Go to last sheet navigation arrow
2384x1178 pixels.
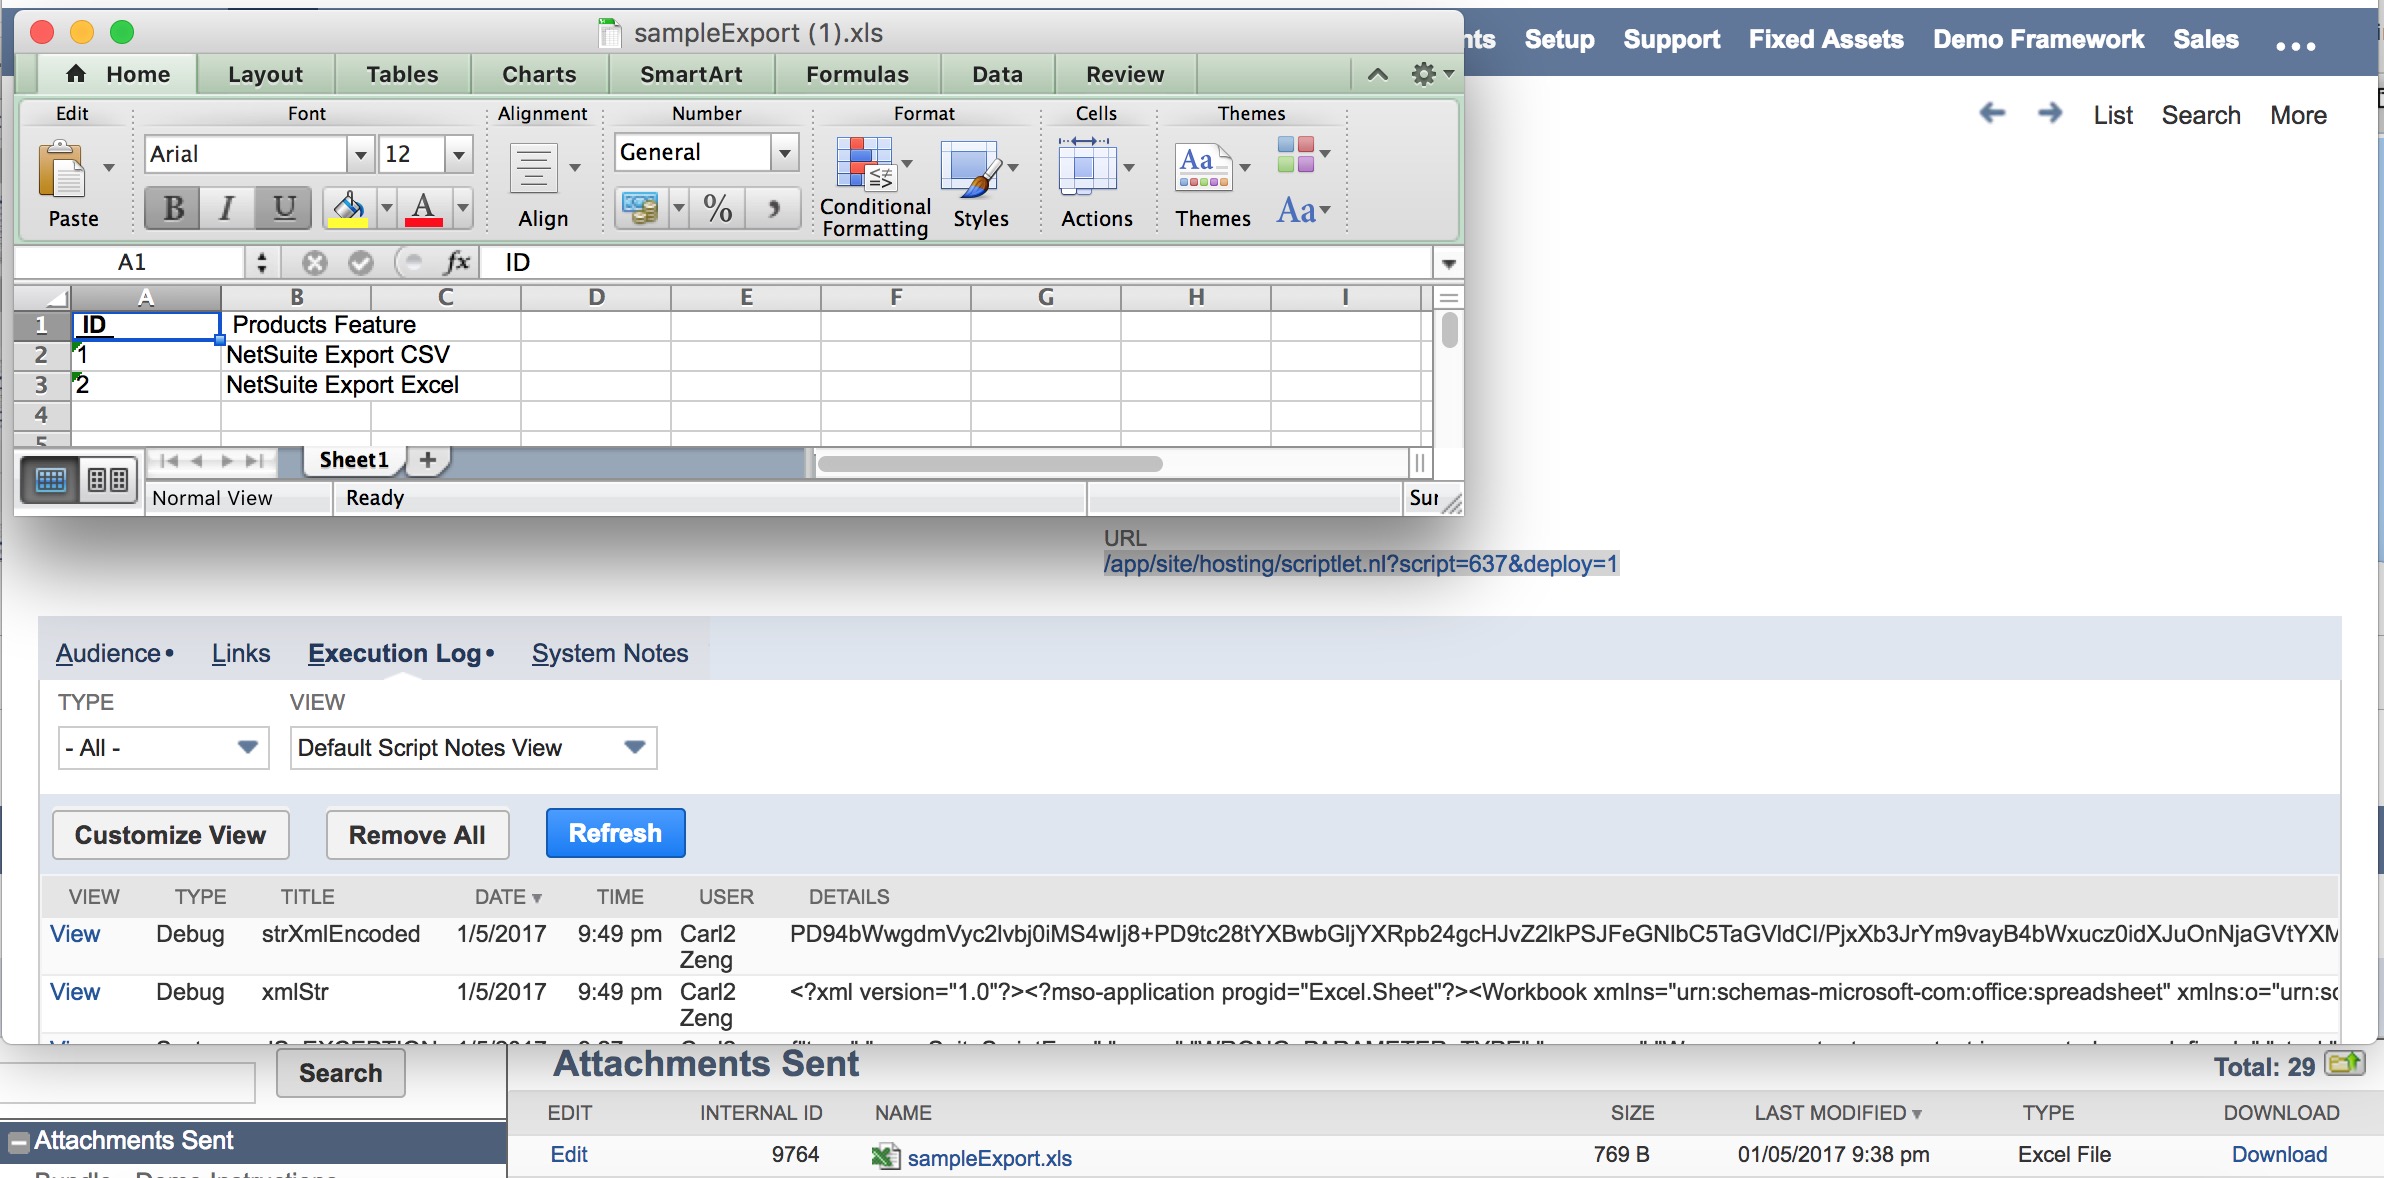click(256, 461)
